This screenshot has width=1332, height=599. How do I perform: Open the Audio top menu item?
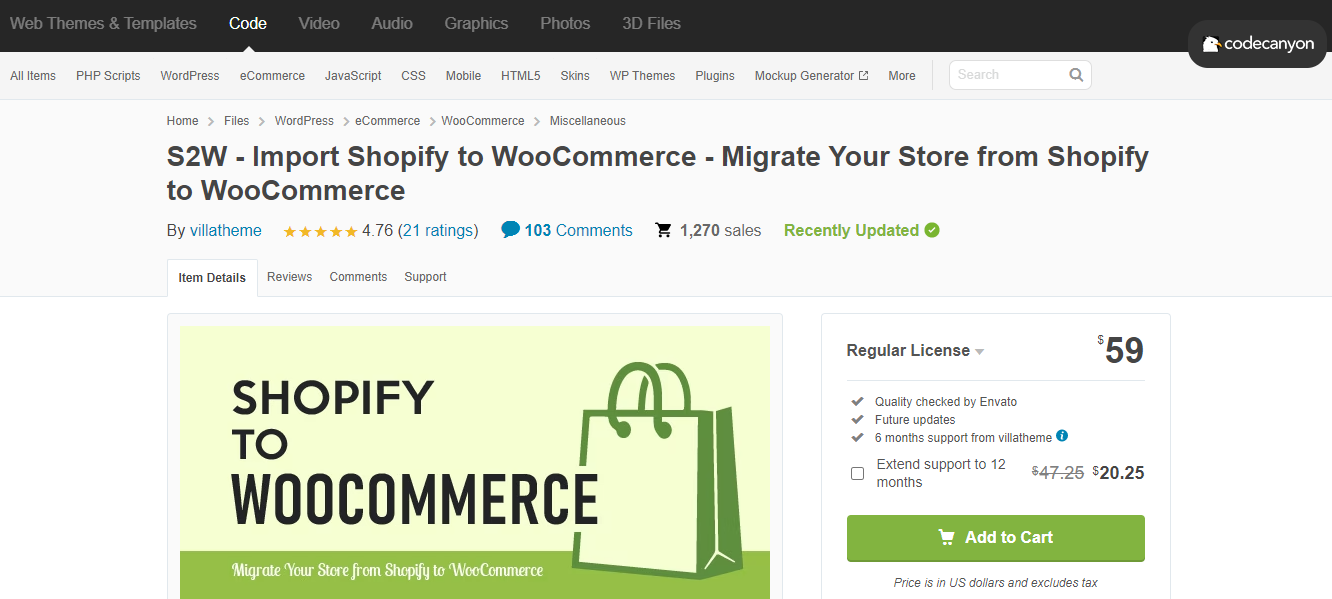click(392, 23)
